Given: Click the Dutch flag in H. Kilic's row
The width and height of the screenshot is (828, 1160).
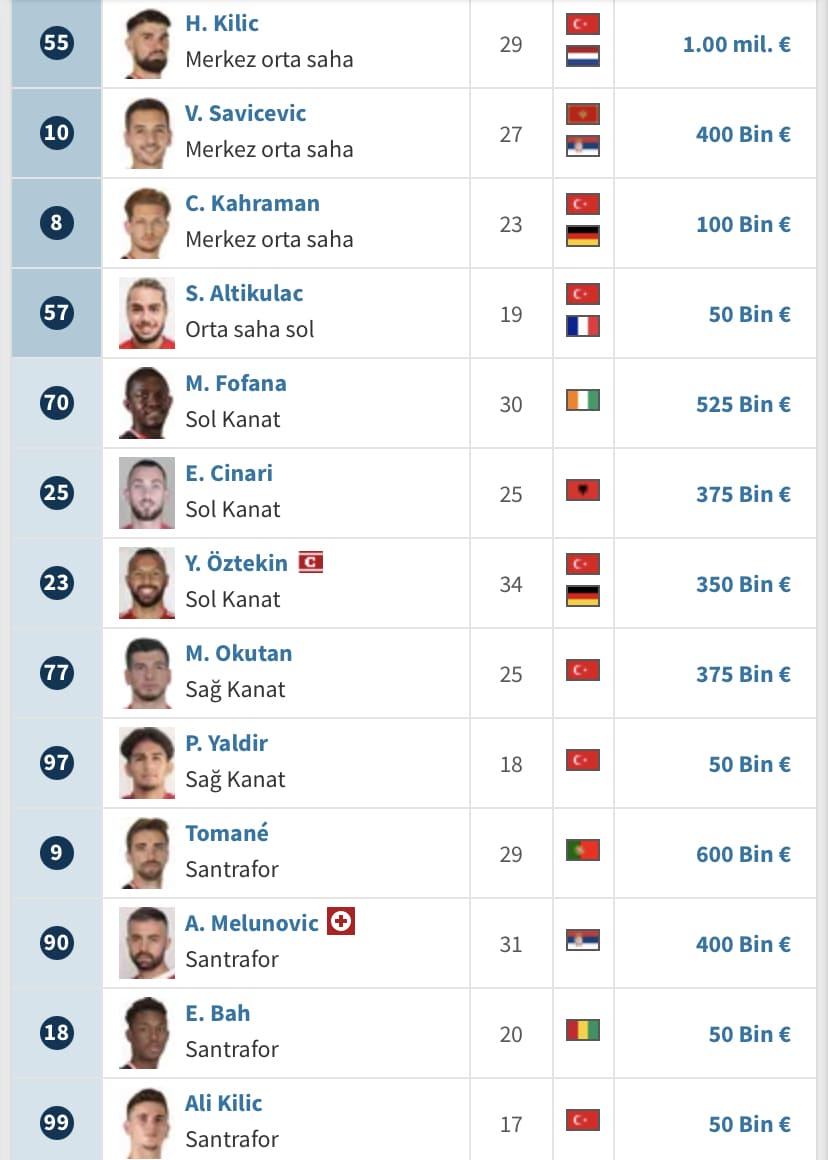Looking at the screenshot, I should click(x=583, y=57).
